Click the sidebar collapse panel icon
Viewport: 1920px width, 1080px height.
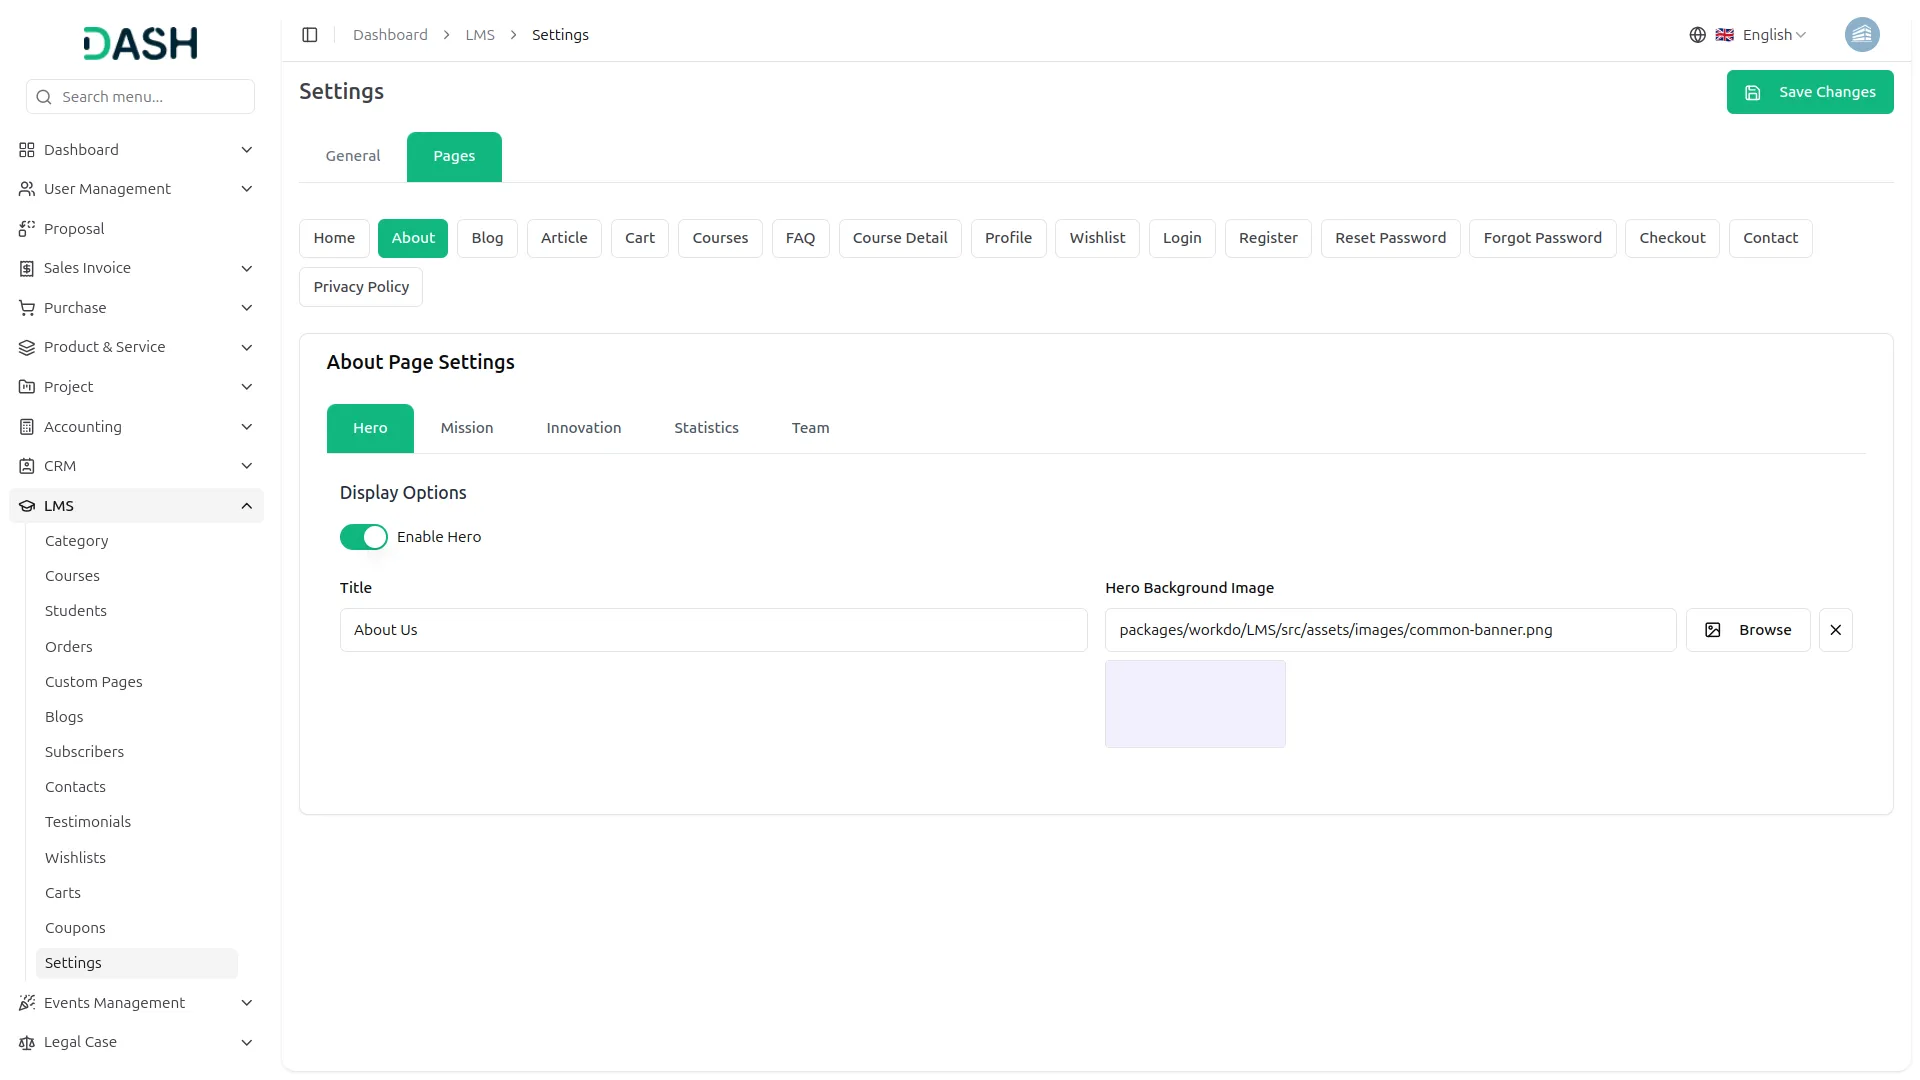tap(310, 35)
